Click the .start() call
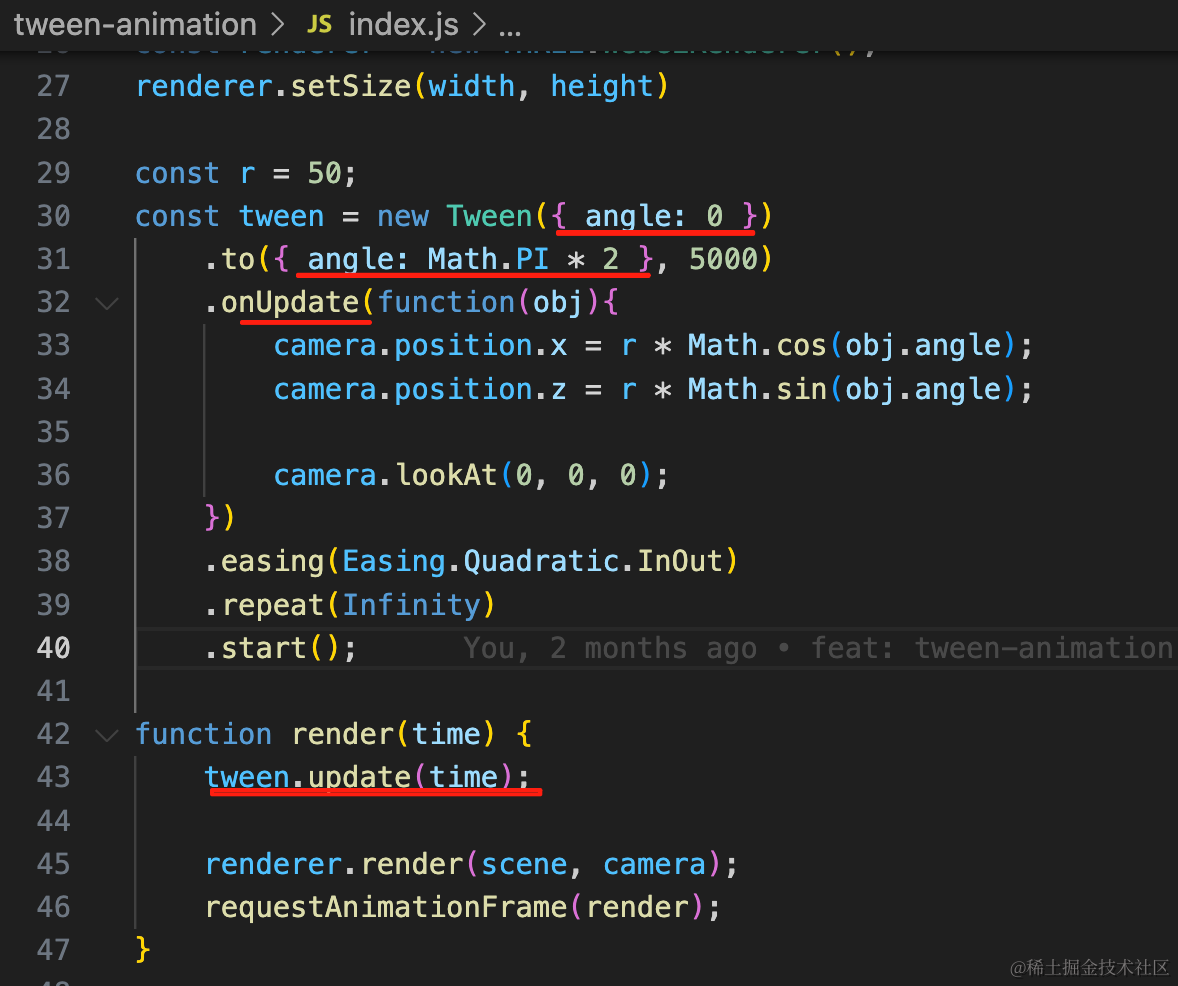 280,648
